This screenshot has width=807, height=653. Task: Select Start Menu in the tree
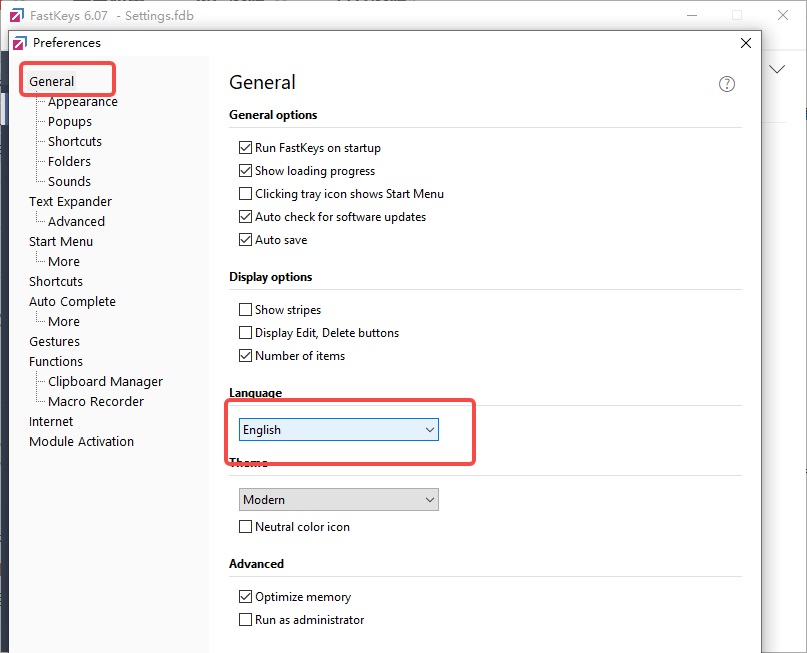click(x=61, y=241)
